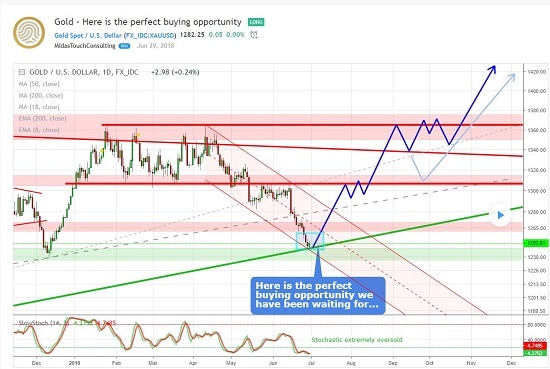This screenshot has width=550, height=369.
Task: Select the EMA (8, close) indicator label
Action: point(39,130)
